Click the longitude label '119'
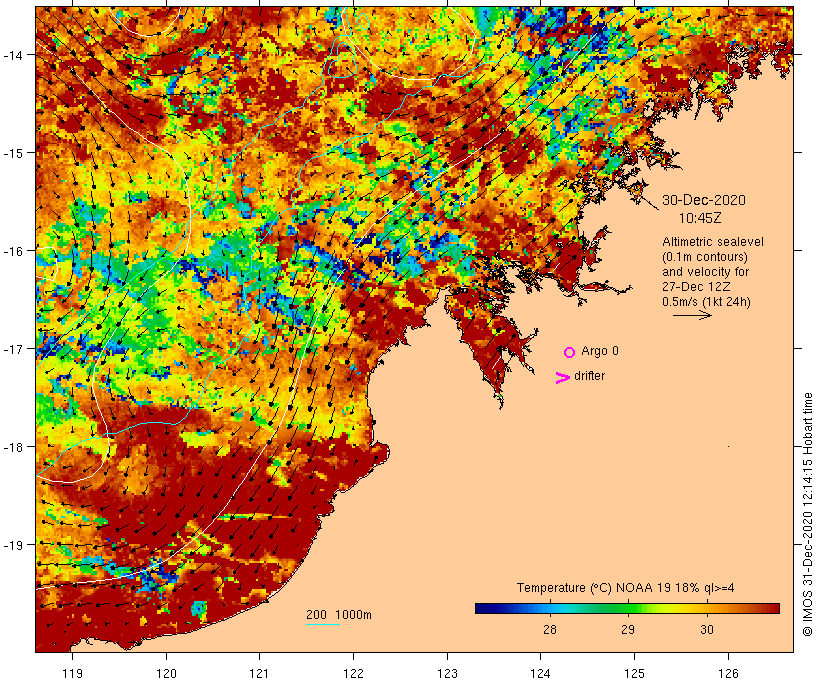 click(72, 673)
